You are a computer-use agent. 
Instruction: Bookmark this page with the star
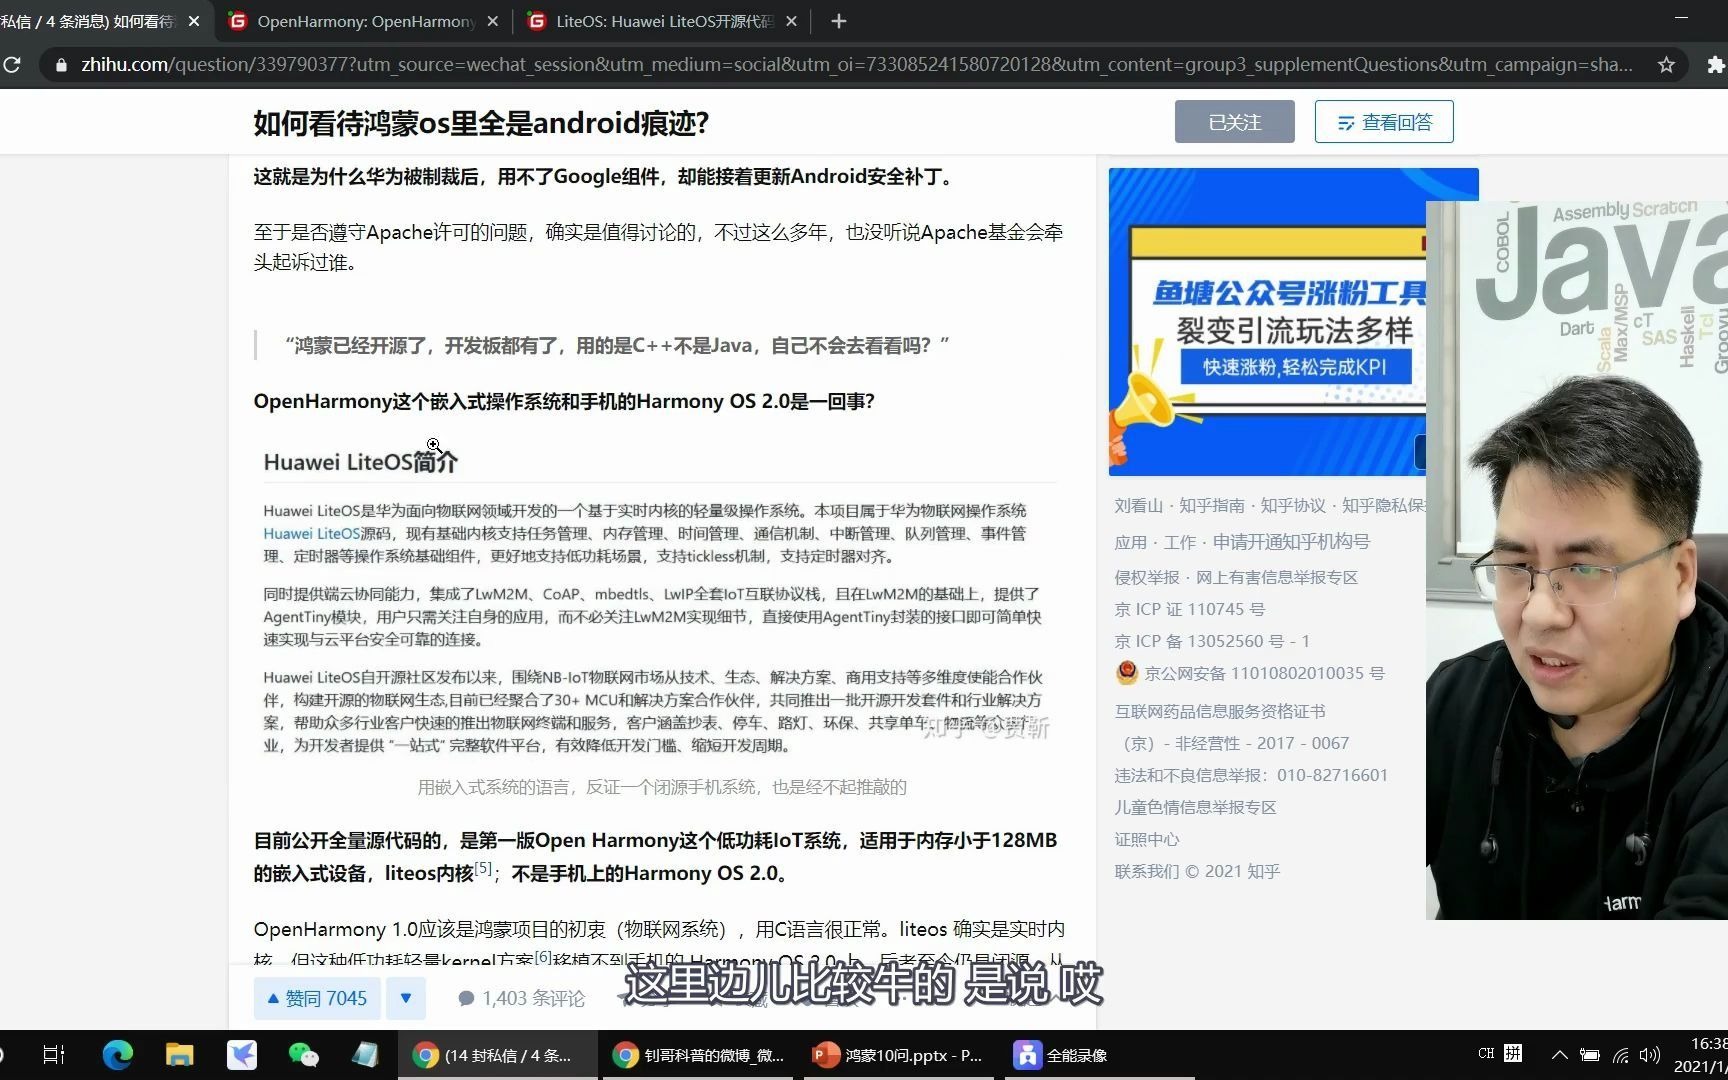tap(1666, 65)
